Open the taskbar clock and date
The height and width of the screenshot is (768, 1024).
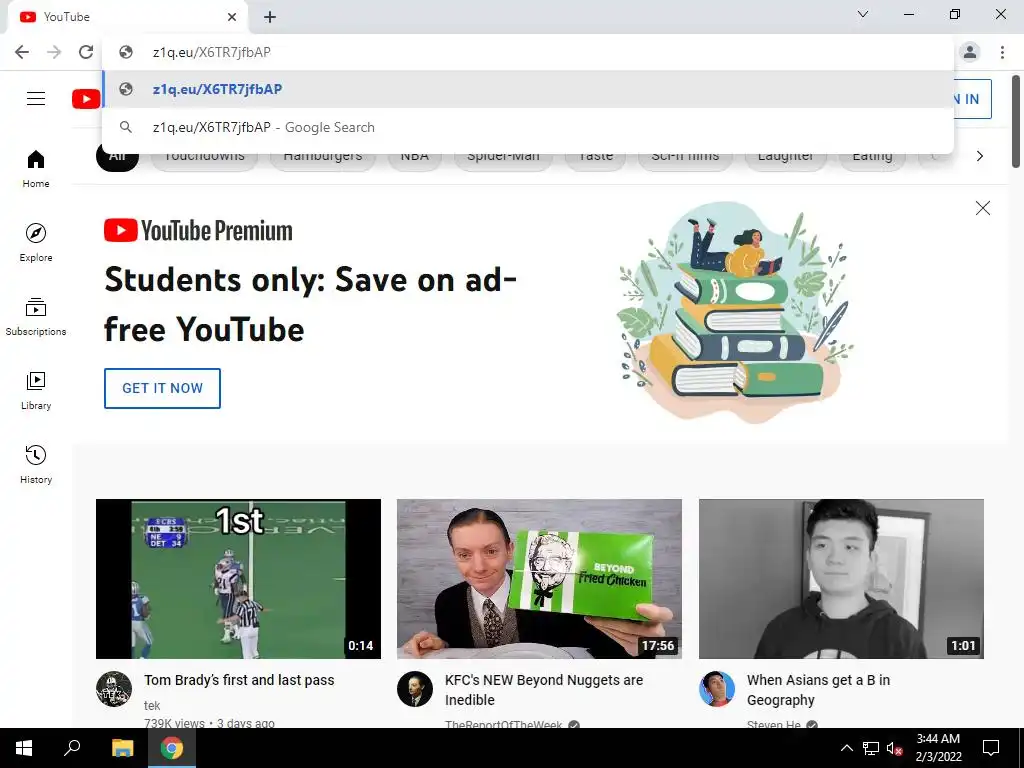(938, 748)
